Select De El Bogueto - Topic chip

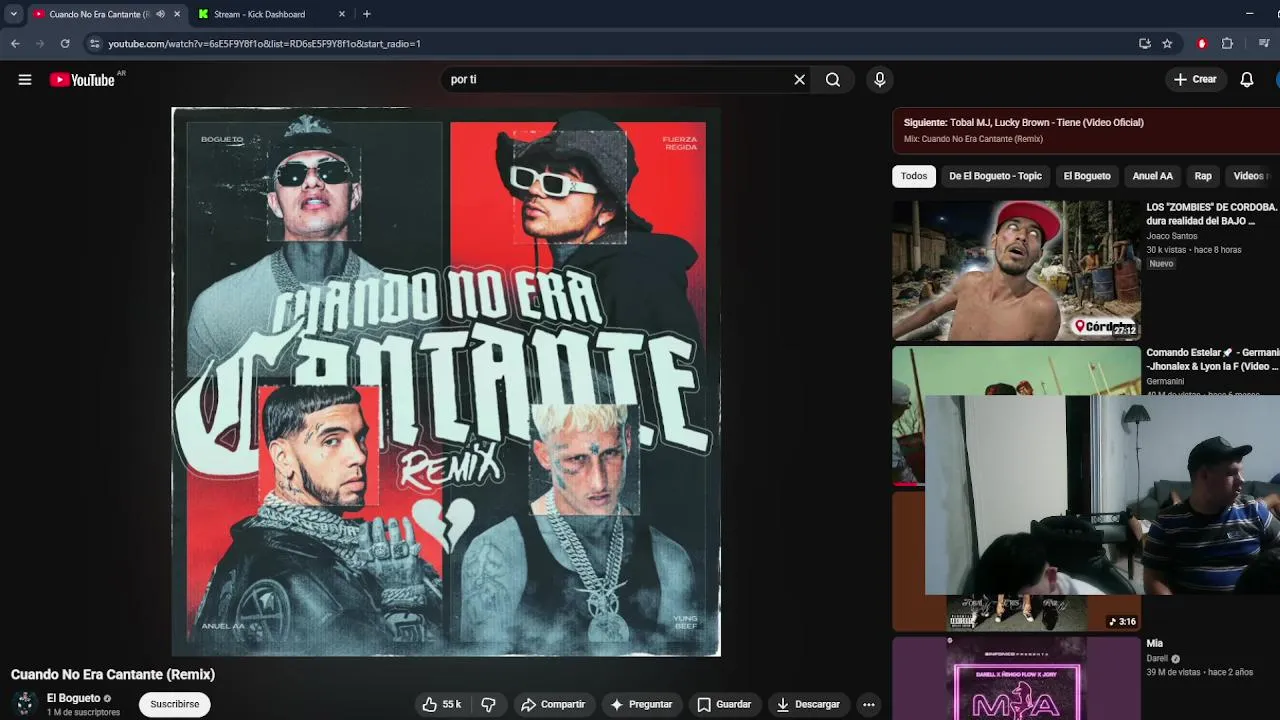pos(995,176)
